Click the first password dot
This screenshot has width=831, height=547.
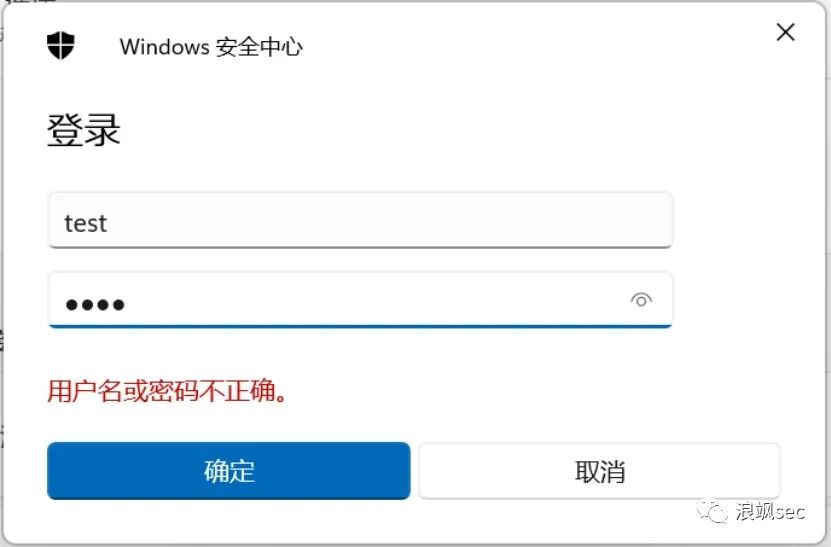click(71, 304)
